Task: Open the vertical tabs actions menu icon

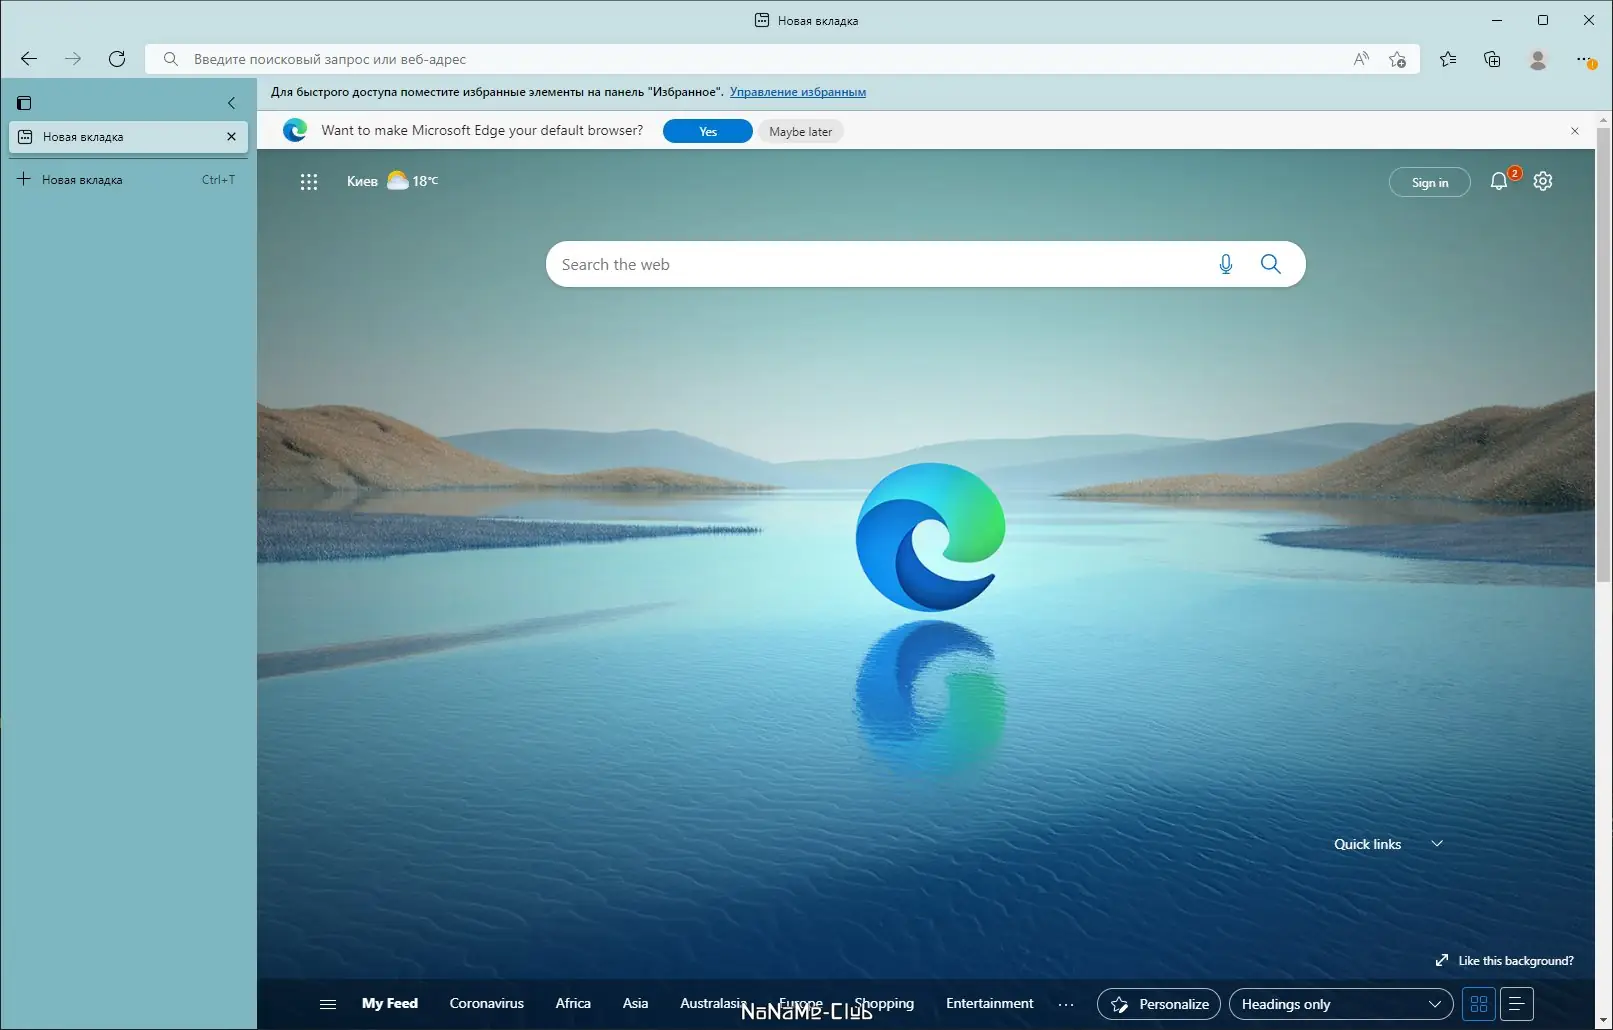Action: tap(24, 103)
